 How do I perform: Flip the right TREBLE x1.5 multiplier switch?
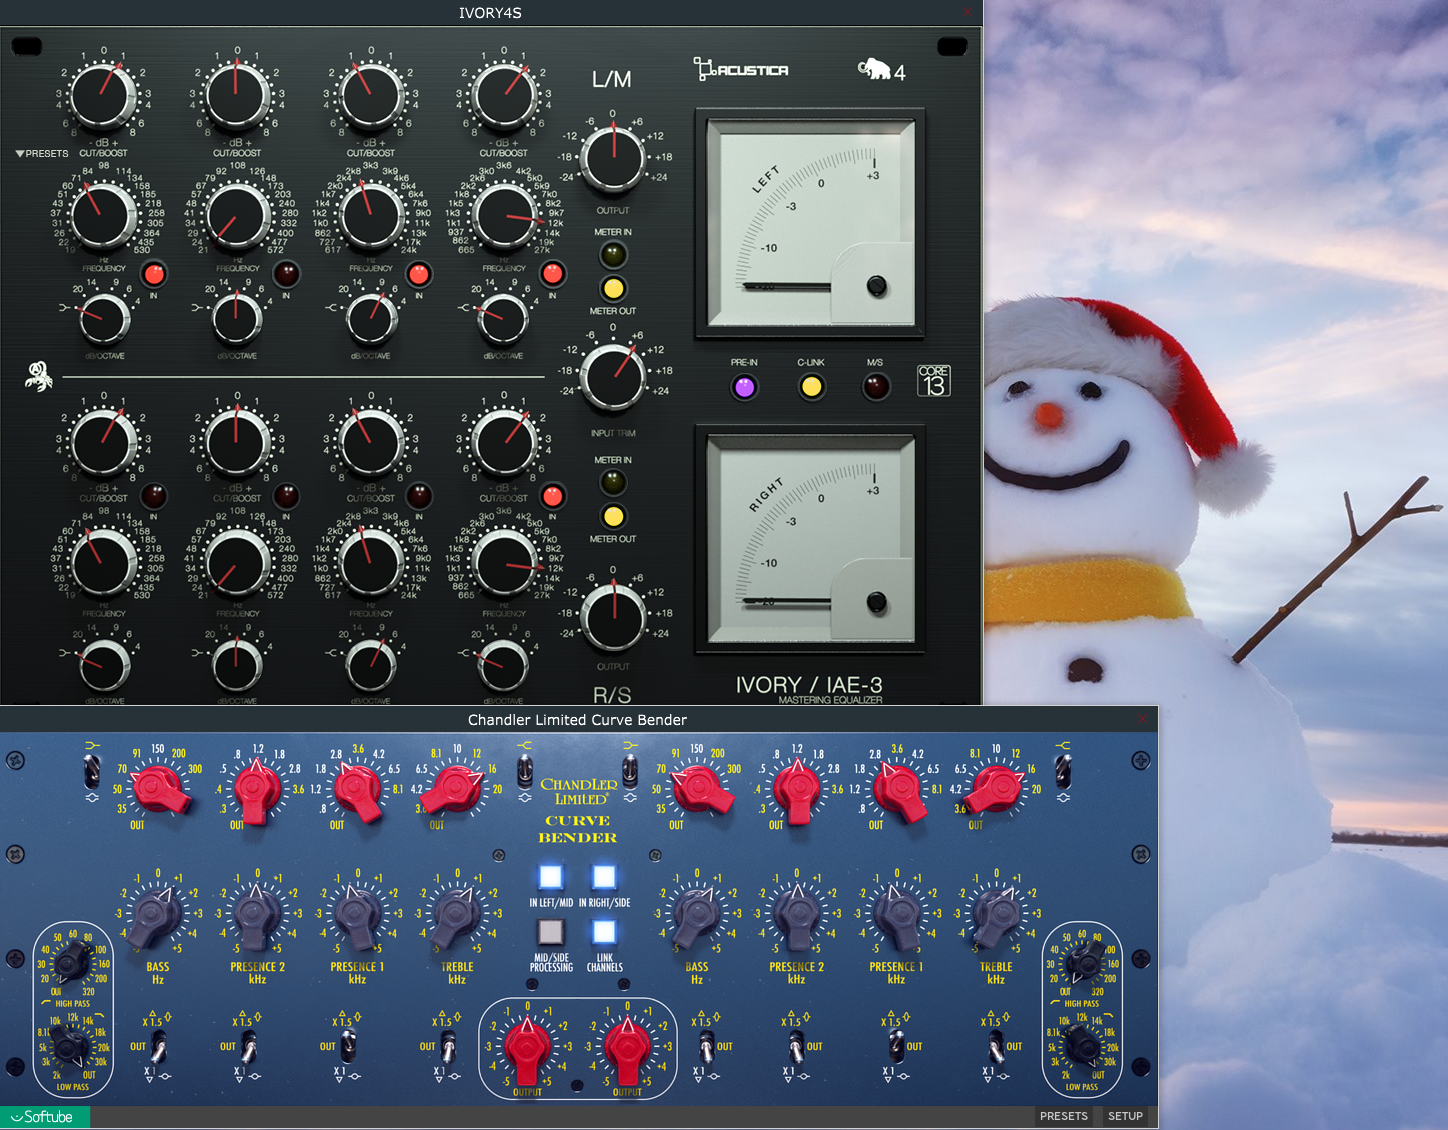pyautogui.click(x=996, y=1047)
